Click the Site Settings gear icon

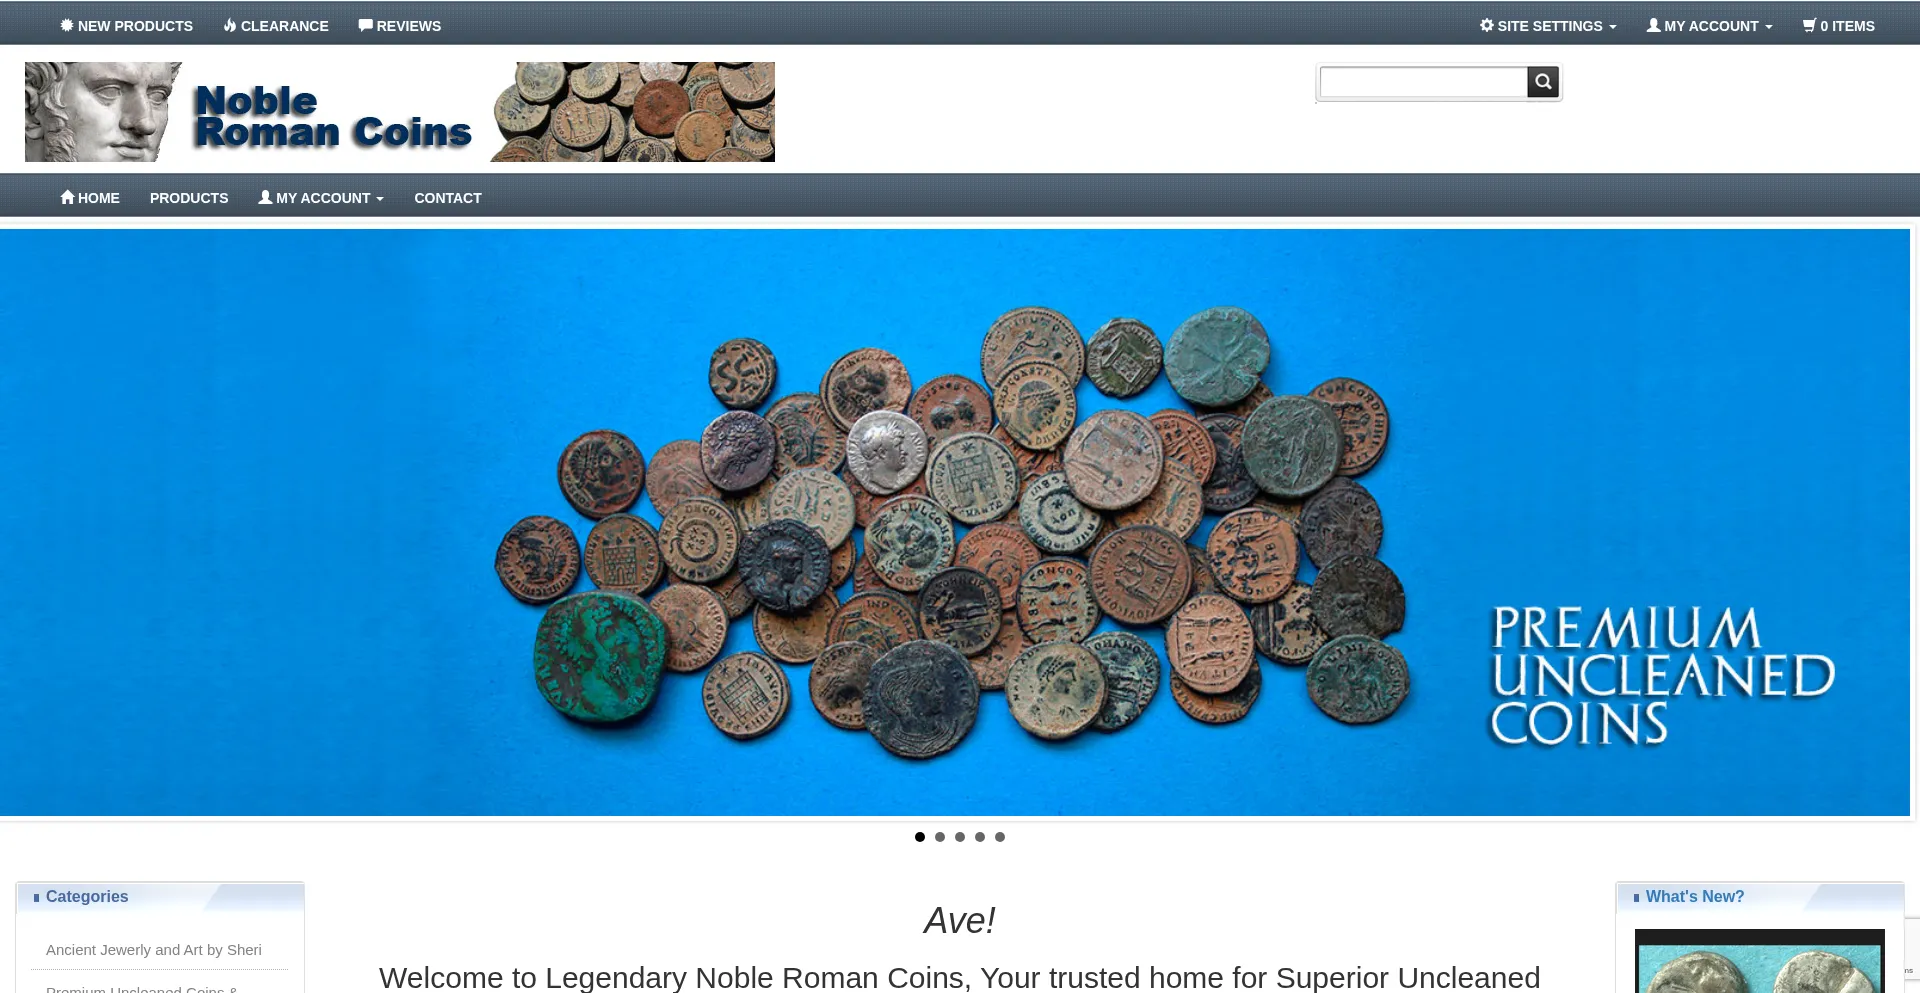[1487, 26]
